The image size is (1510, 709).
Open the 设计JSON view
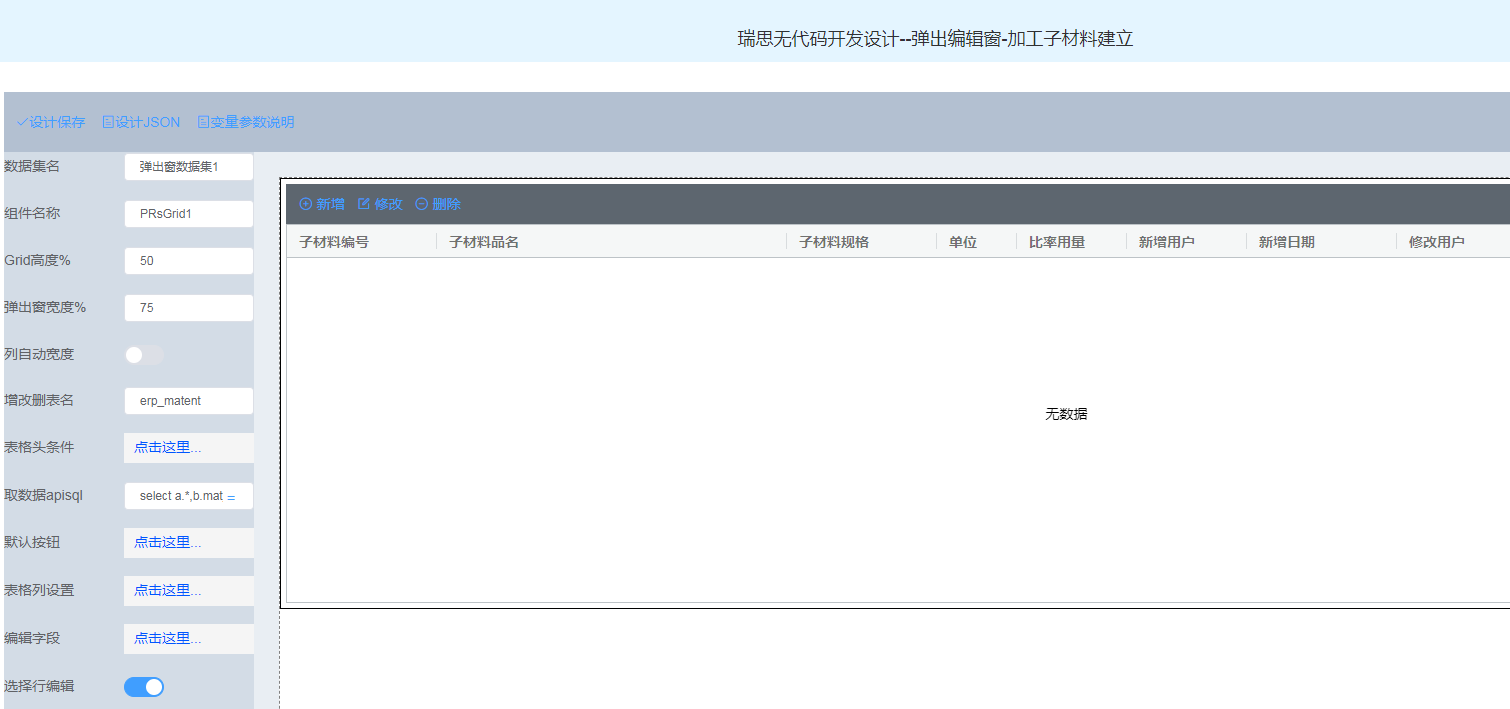(141, 122)
